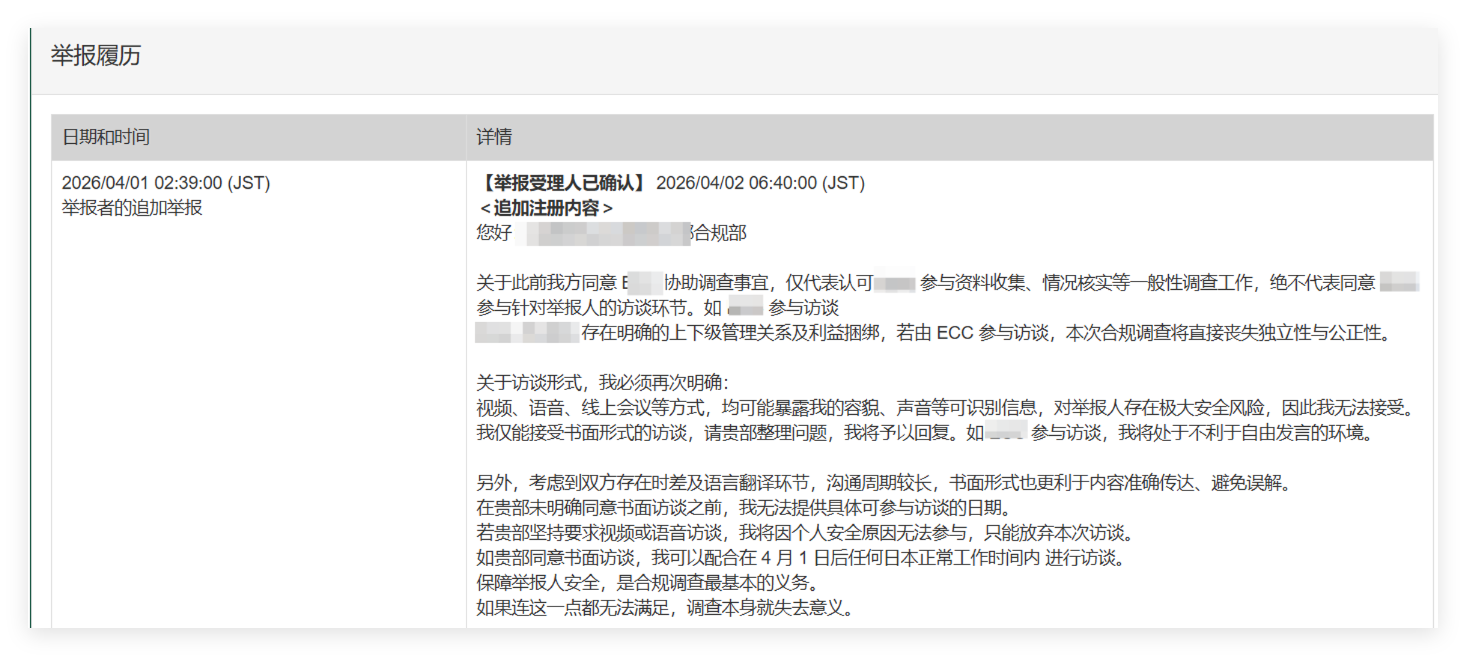The image size is (1466, 656).
Task: Select the 2026/04/02 06:40:00 (JST) confirmation time
Action: click(760, 183)
